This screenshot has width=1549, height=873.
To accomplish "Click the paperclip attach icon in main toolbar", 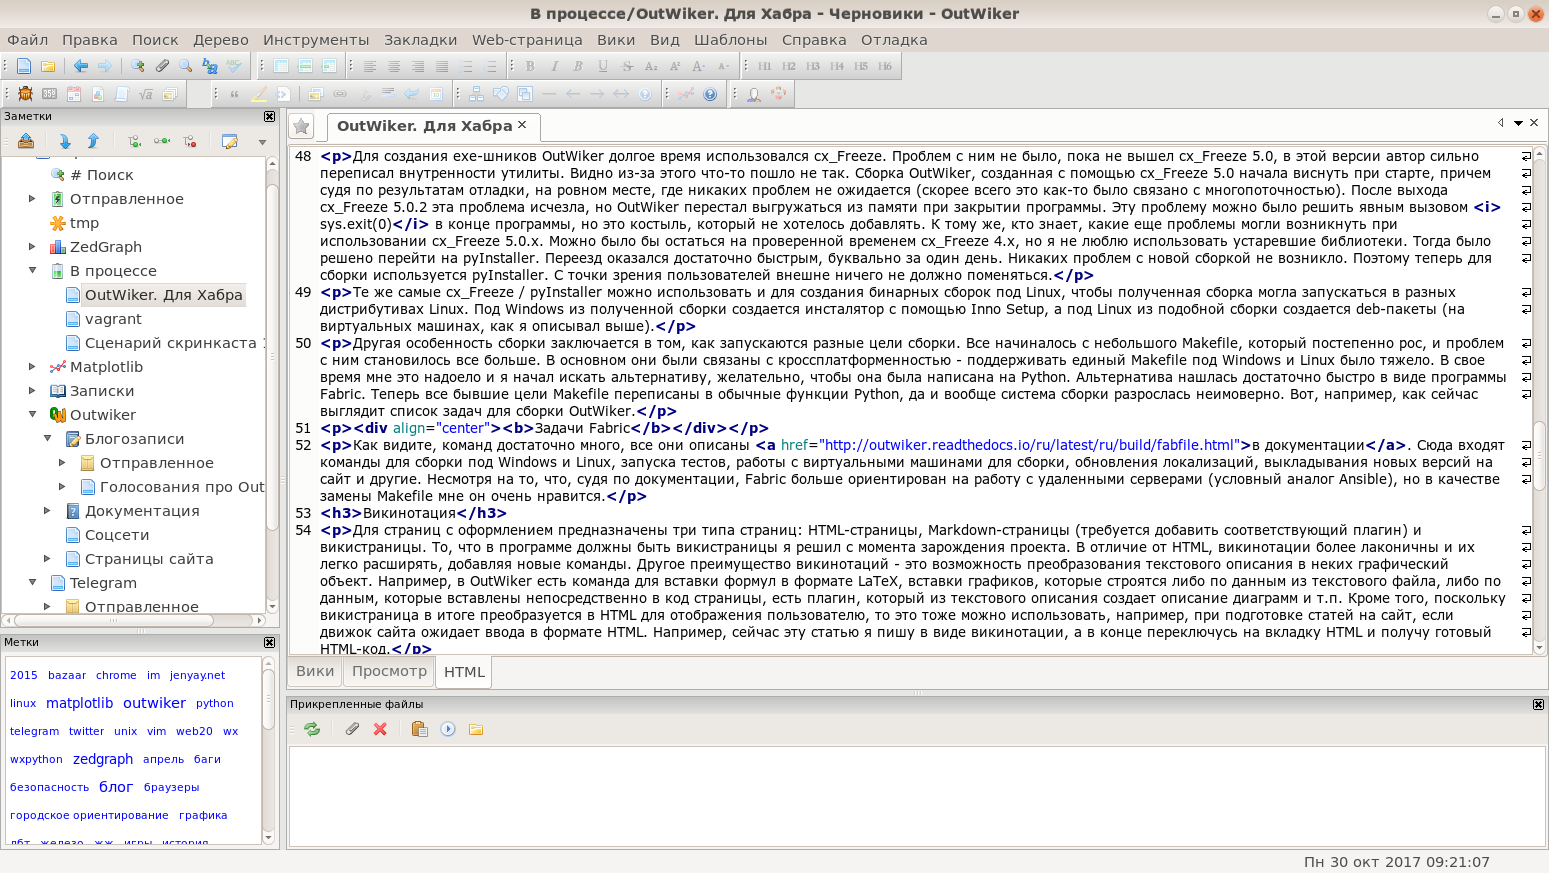I will point(162,66).
